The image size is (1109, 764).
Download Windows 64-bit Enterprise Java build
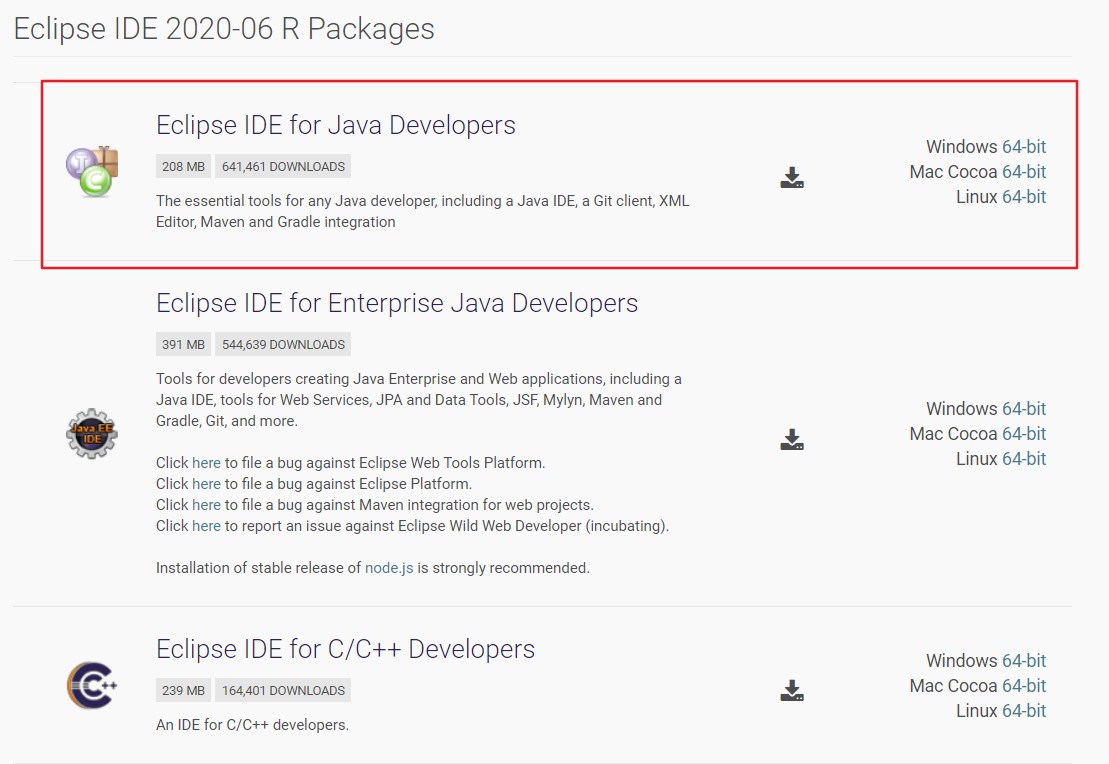(1023, 409)
